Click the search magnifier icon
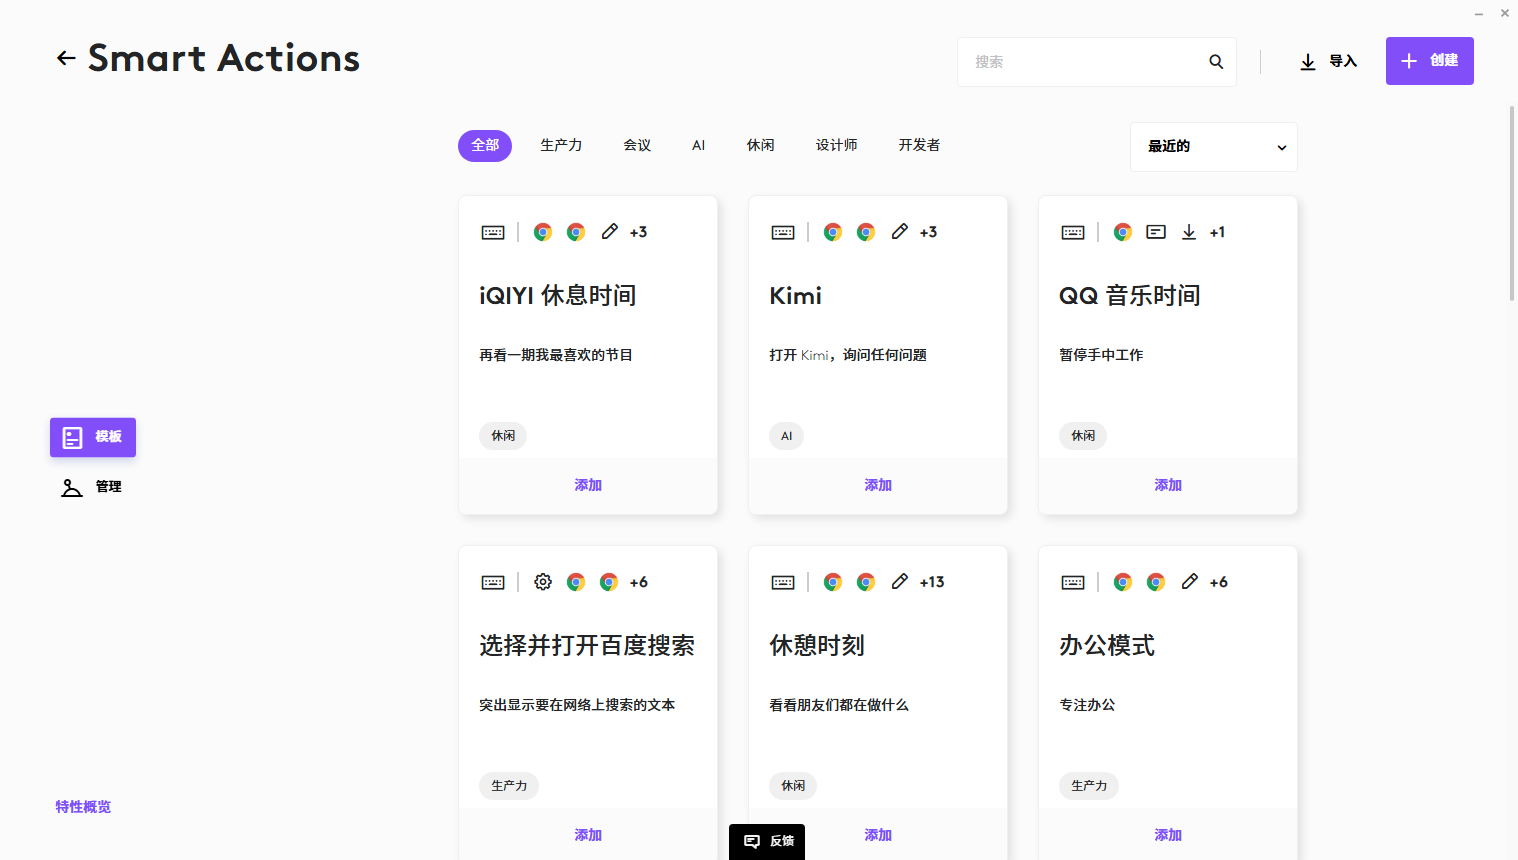1518x860 pixels. click(1216, 62)
